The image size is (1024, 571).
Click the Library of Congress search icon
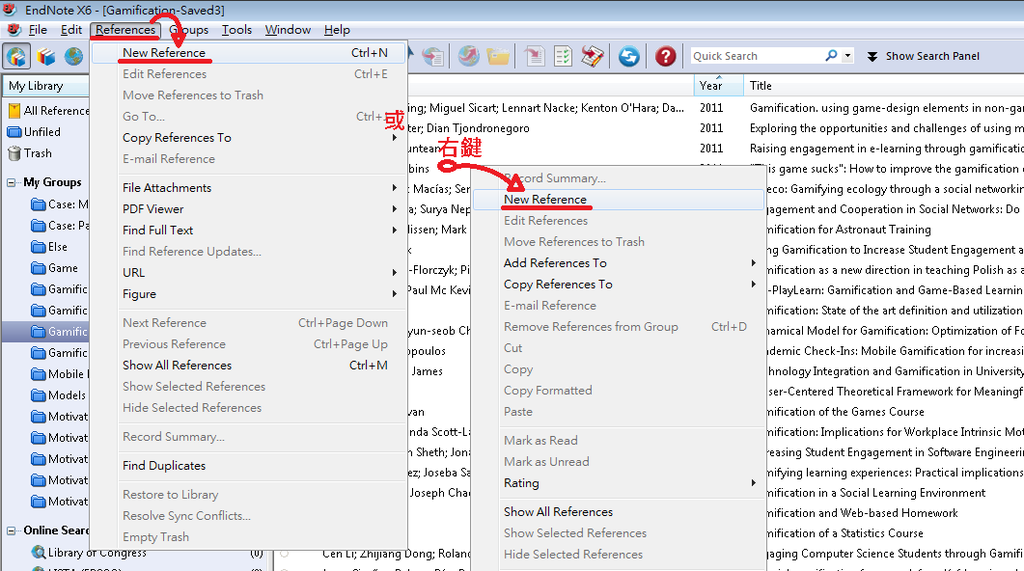point(39,553)
